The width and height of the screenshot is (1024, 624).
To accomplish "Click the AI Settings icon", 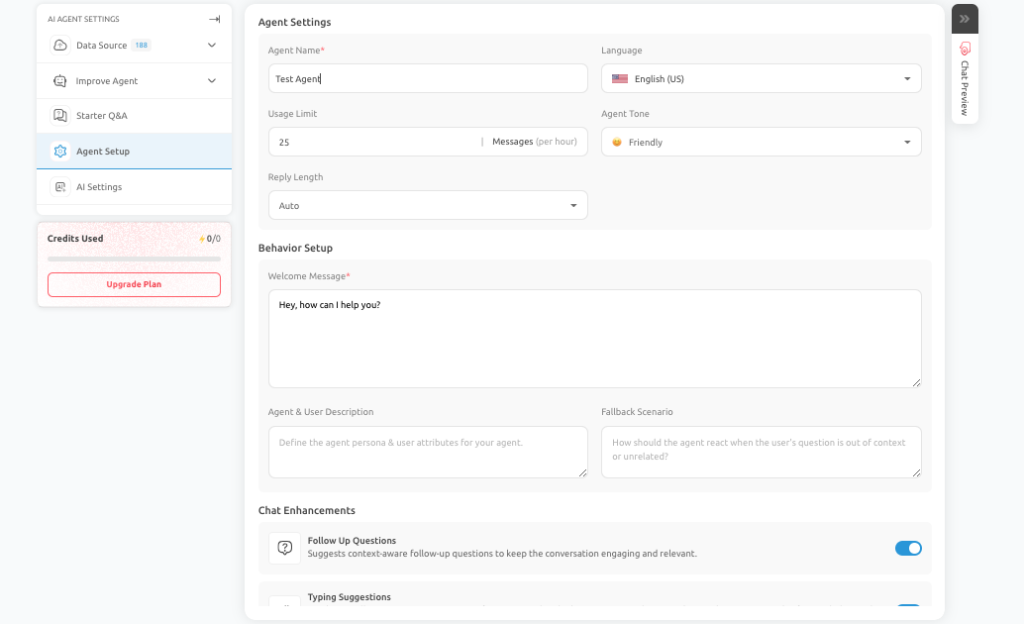I will point(60,187).
